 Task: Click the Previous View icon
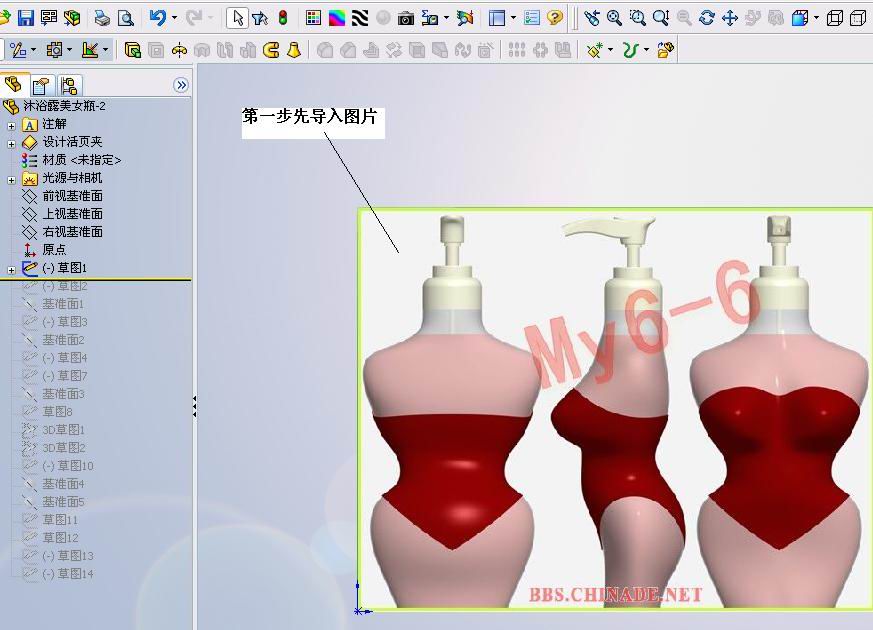click(x=592, y=18)
